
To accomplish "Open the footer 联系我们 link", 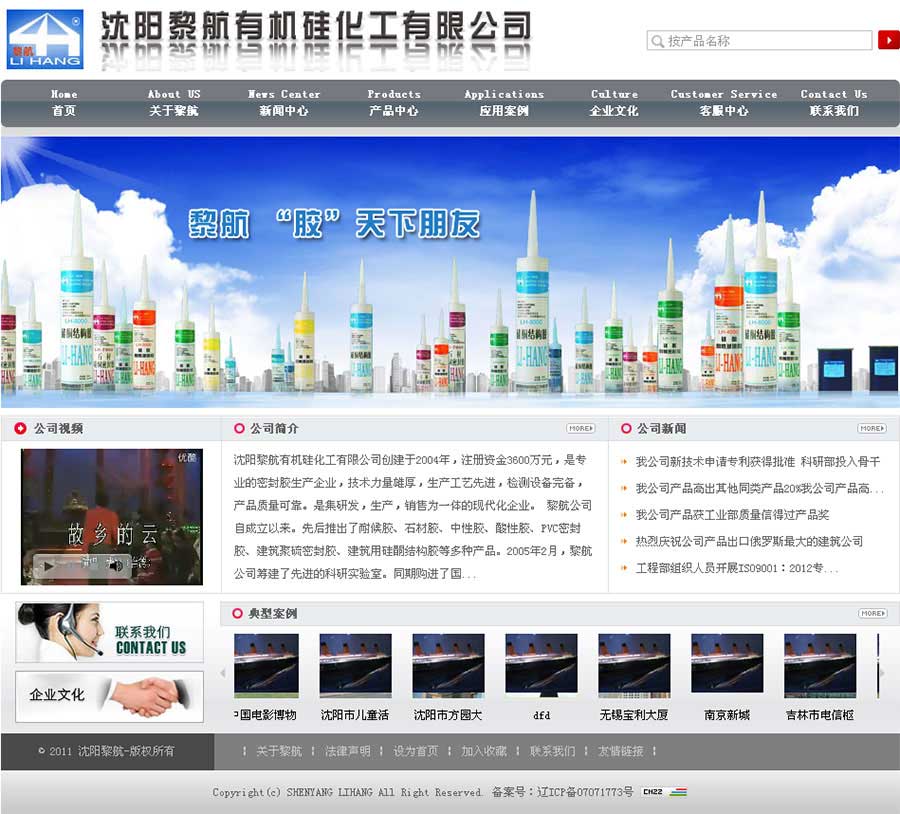I will click(552, 751).
